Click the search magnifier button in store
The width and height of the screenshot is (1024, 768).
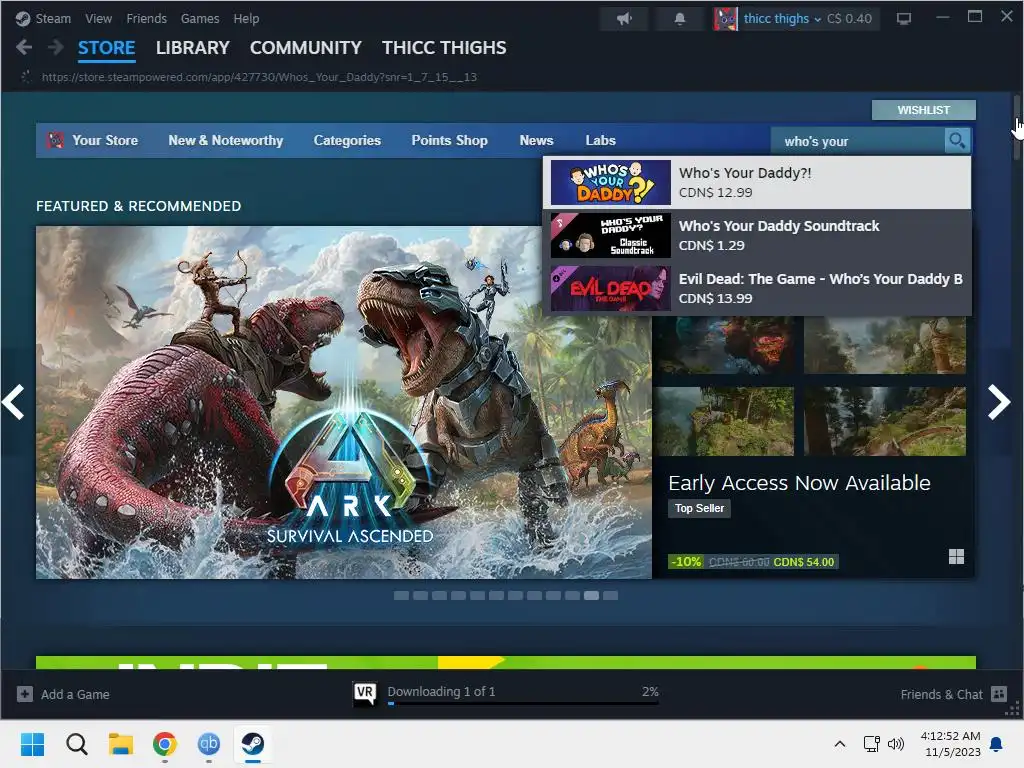pos(957,140)
